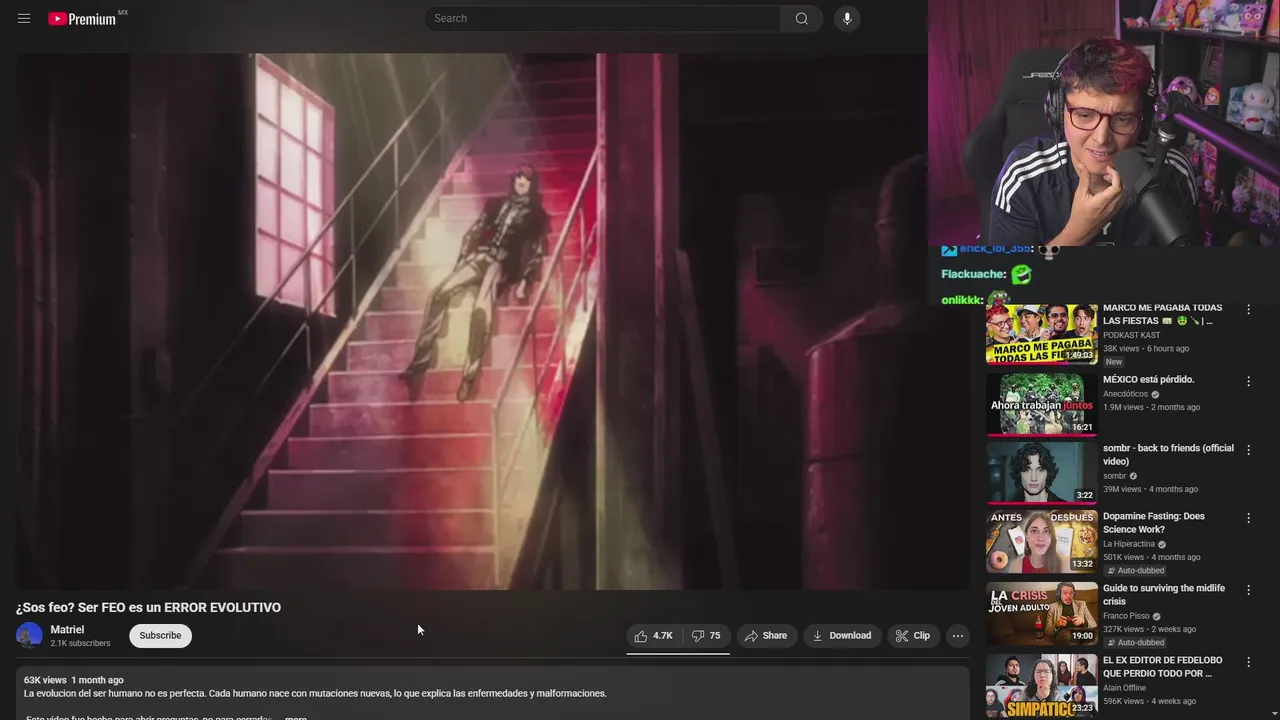Click 'Guide to surviving the midlife crisis' title
This screenshot has width=1280, height=720.
click(x=1164, y=595)
